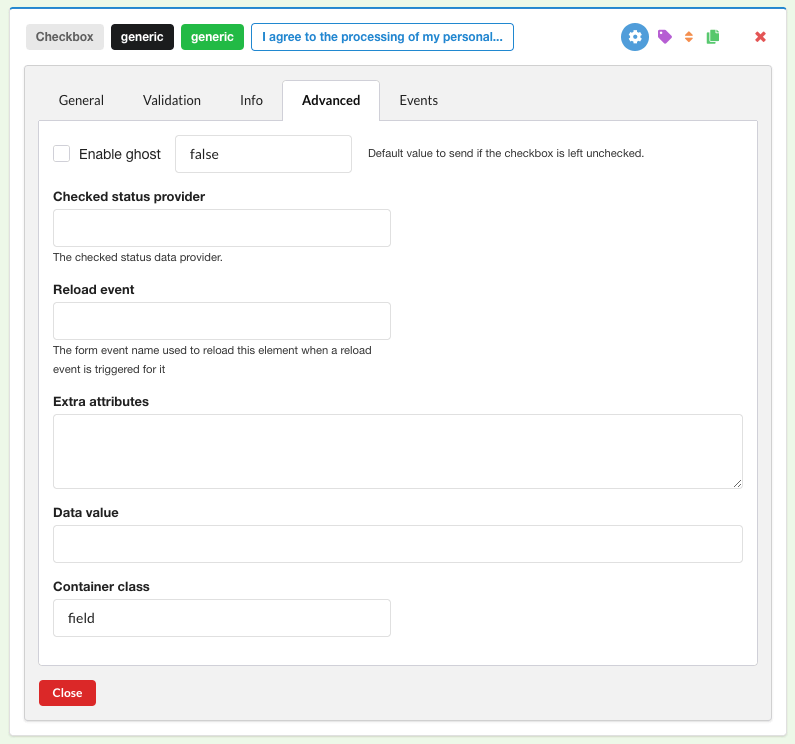Click inside the Extra attributes textarea
Screen dimensions: 795x744
[x=397, y=451]
